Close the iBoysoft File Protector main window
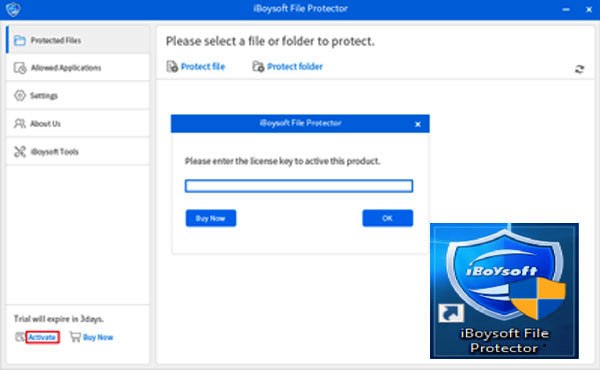600x370 pixels. [x=589, y=10]
